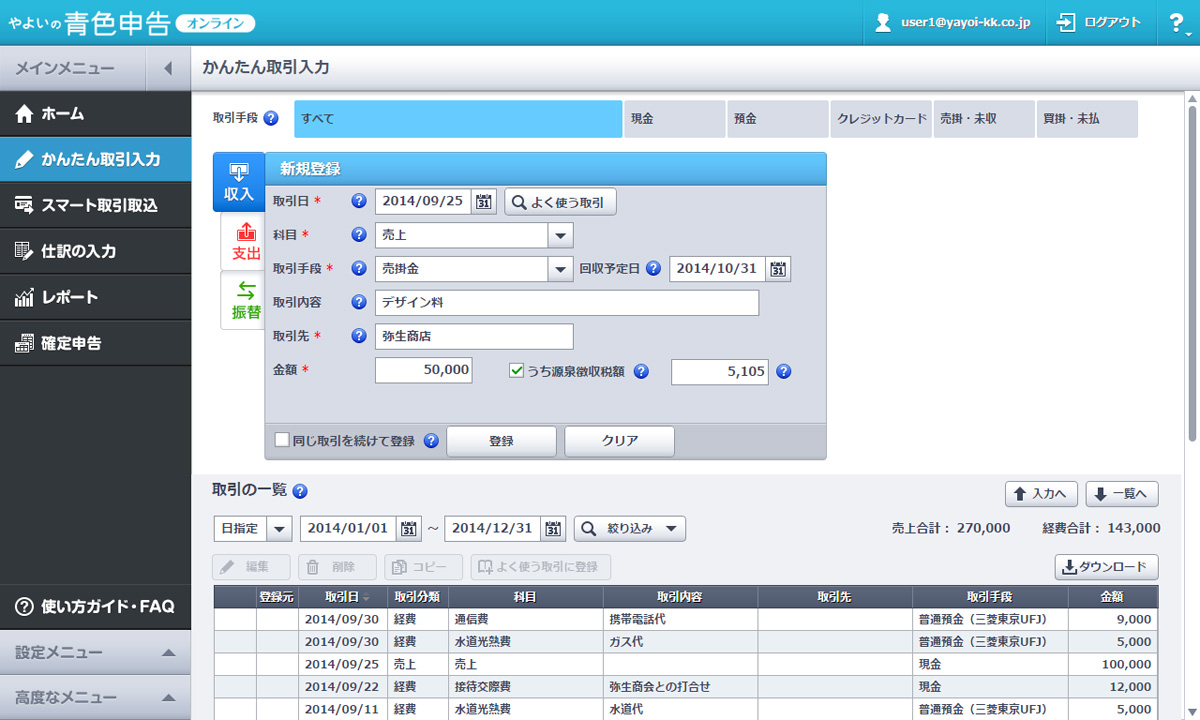This screenshot has width=1200, height=720.
Task: Click the 金額 amount input field
Action: (423, 371)
